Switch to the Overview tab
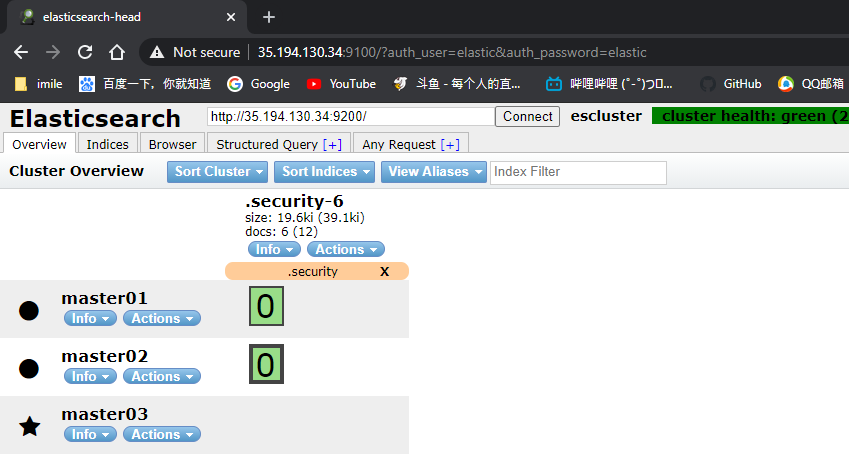Image resolution: width=849 pixels, height=474 pixels. click(x=39, y=145)
